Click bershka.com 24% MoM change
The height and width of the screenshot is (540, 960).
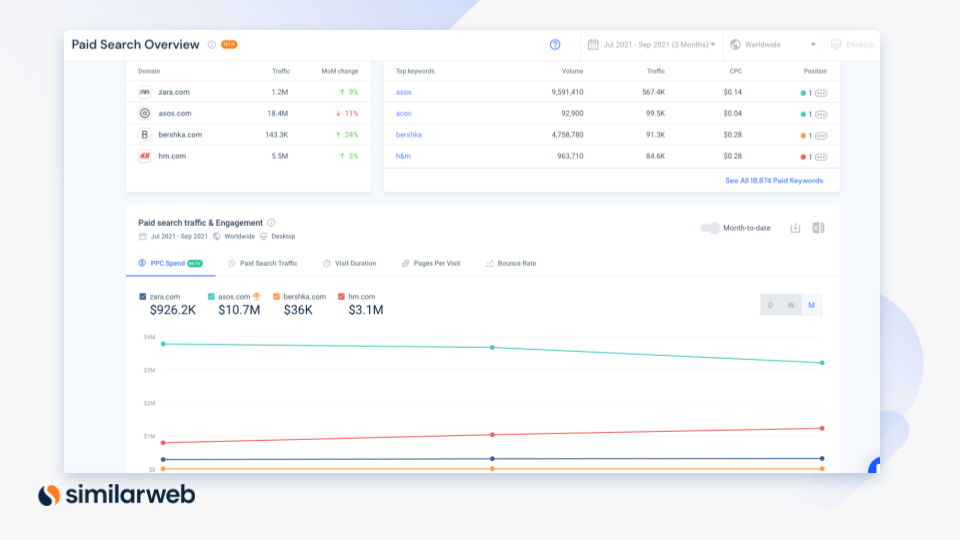click(347, 135)
